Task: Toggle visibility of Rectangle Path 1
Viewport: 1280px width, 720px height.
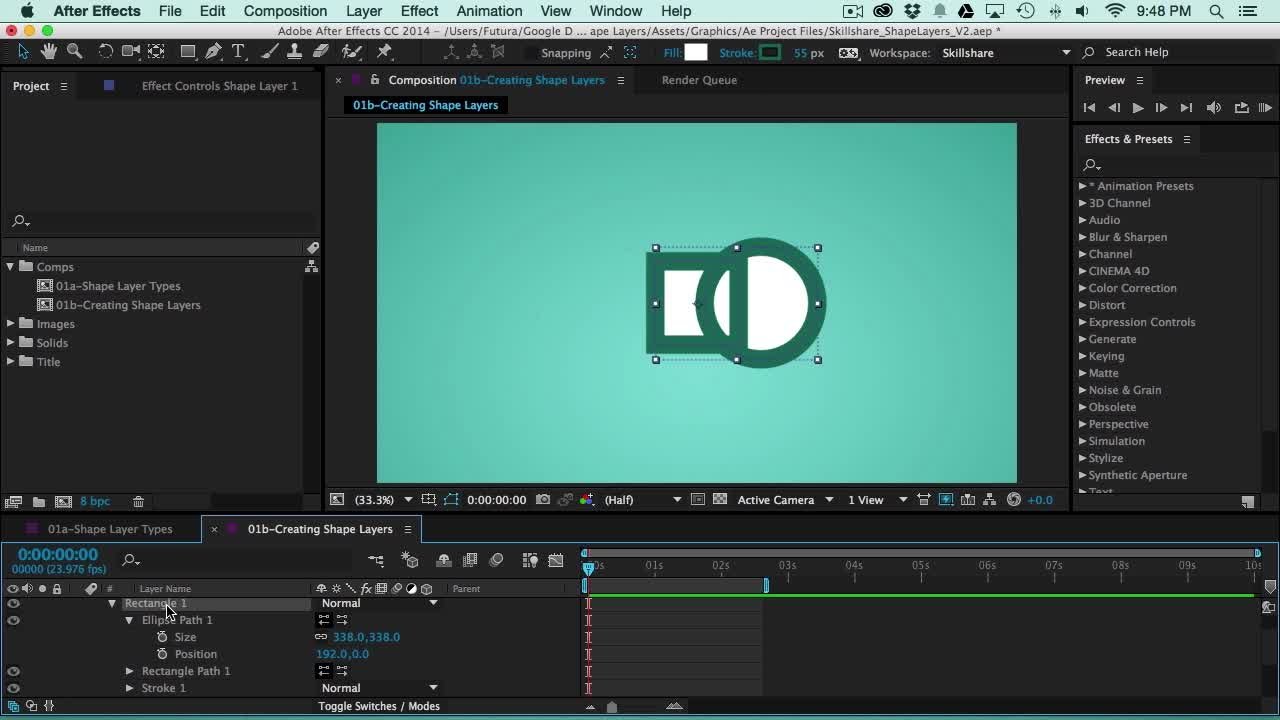Action: [13, 671]
